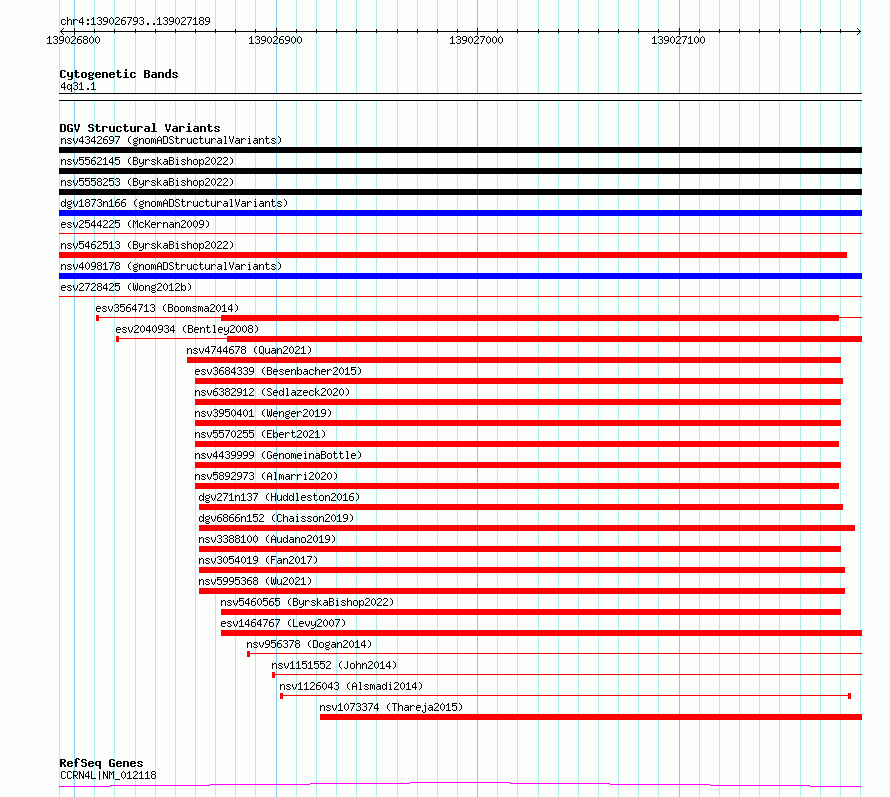The height and width of the screenshot is (797, 890).
Task: Open variant nsv5562145 (ByrskaBishop2022)
Action: click(x=147, y=161)
